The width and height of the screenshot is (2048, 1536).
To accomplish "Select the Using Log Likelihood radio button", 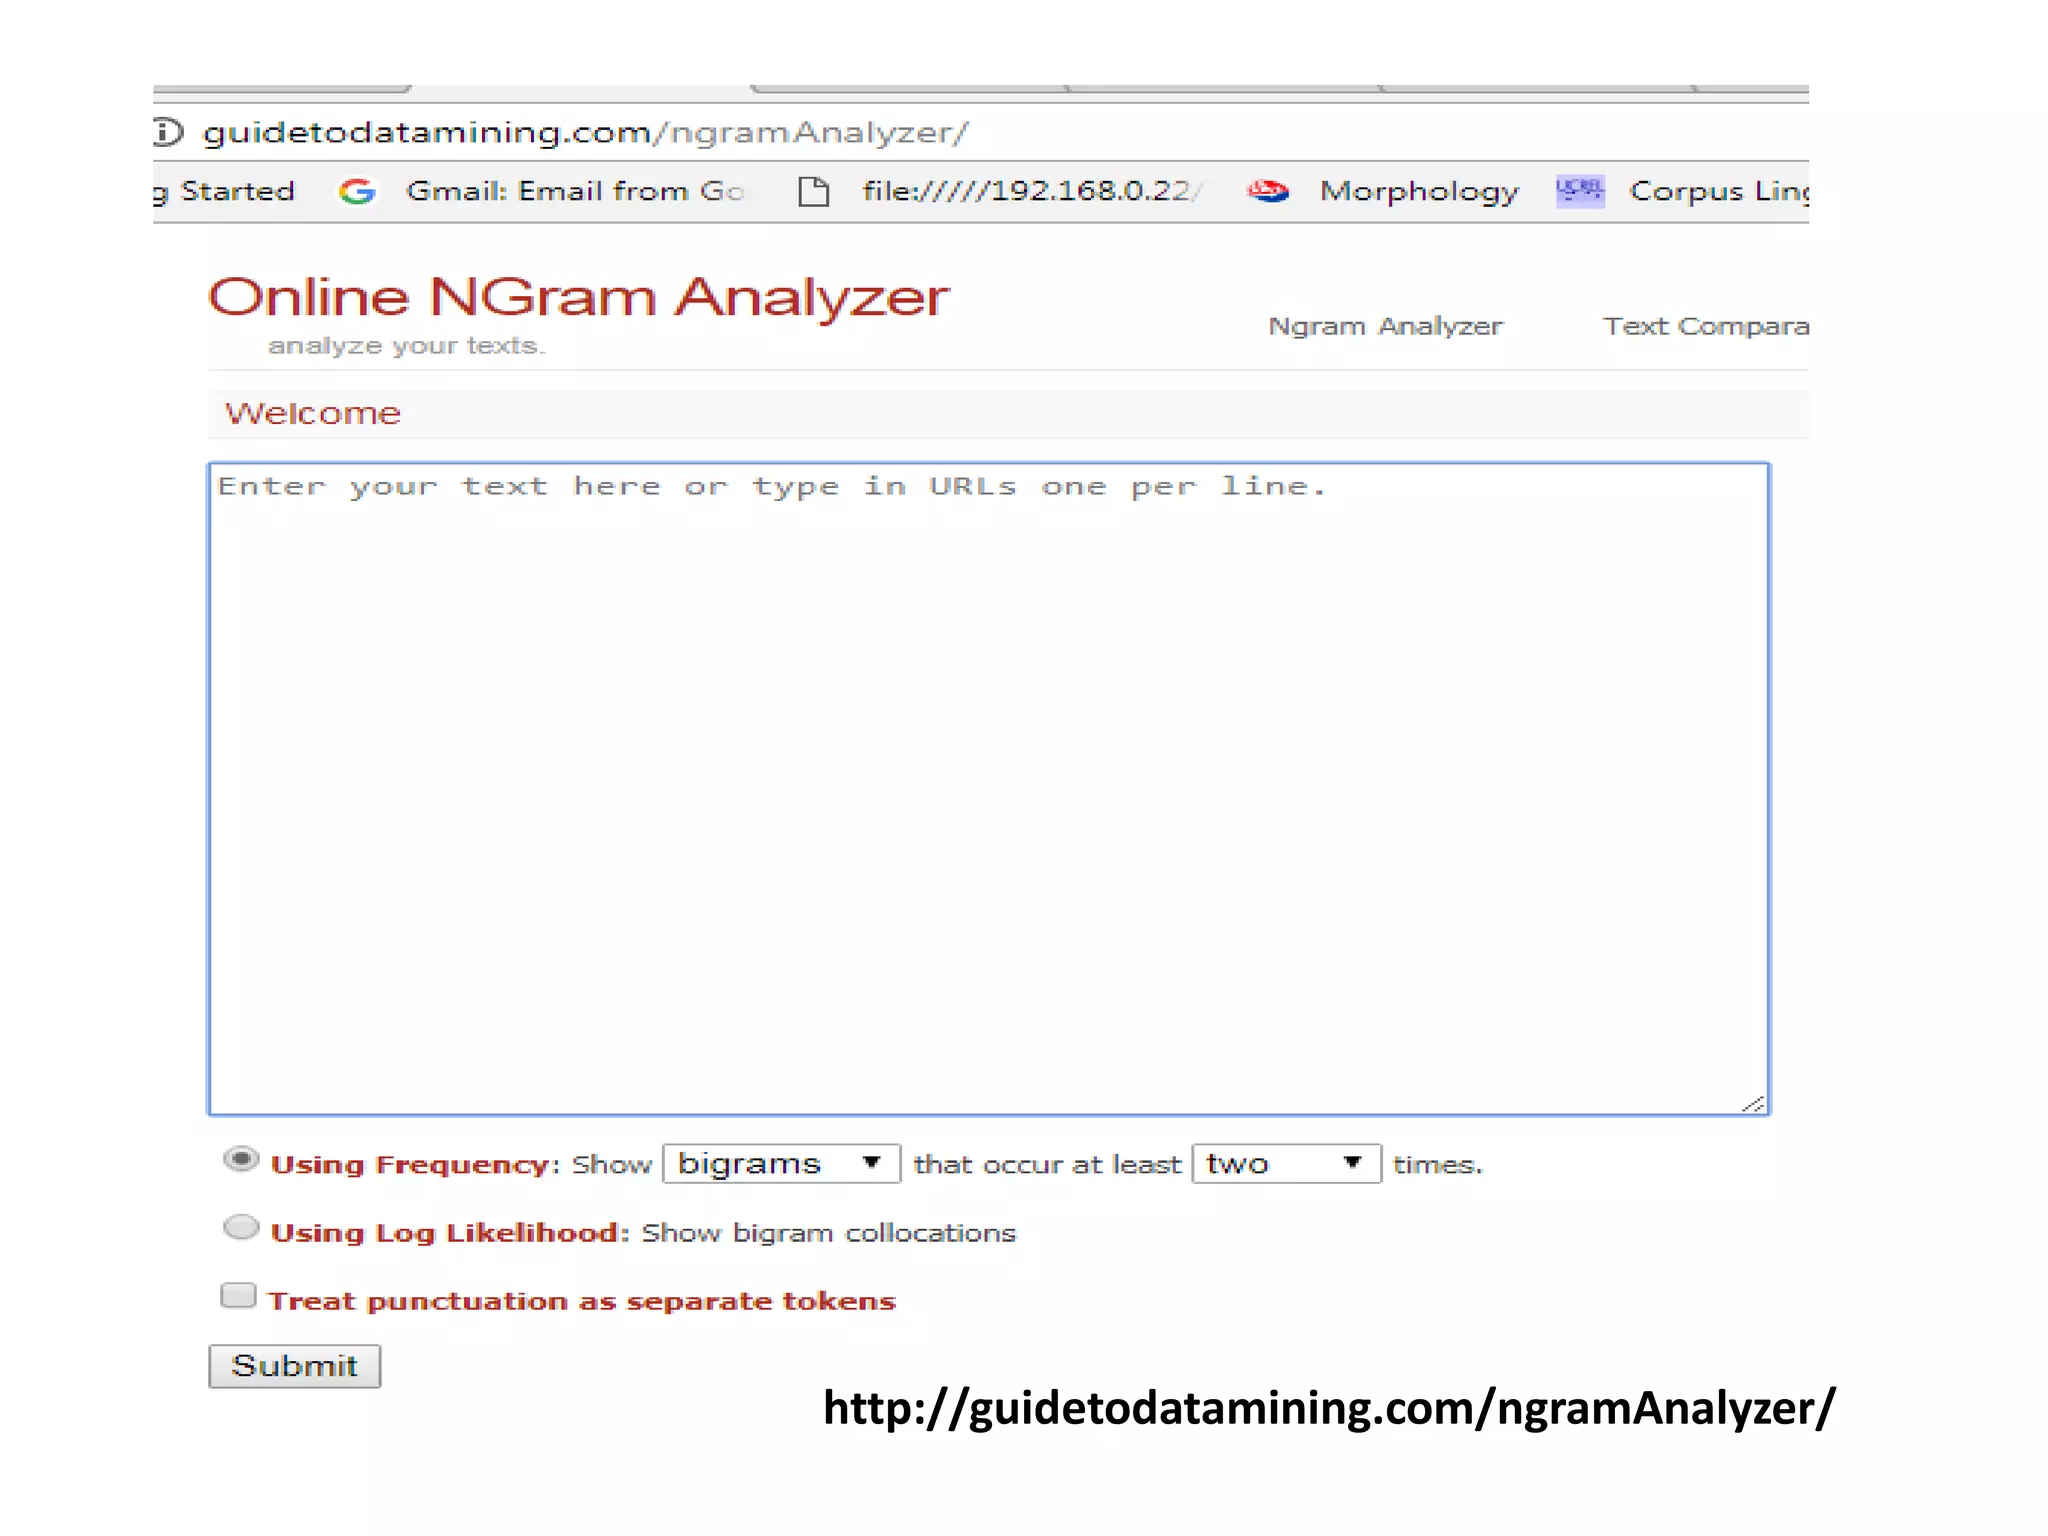I will click(x=241, y=1228).
